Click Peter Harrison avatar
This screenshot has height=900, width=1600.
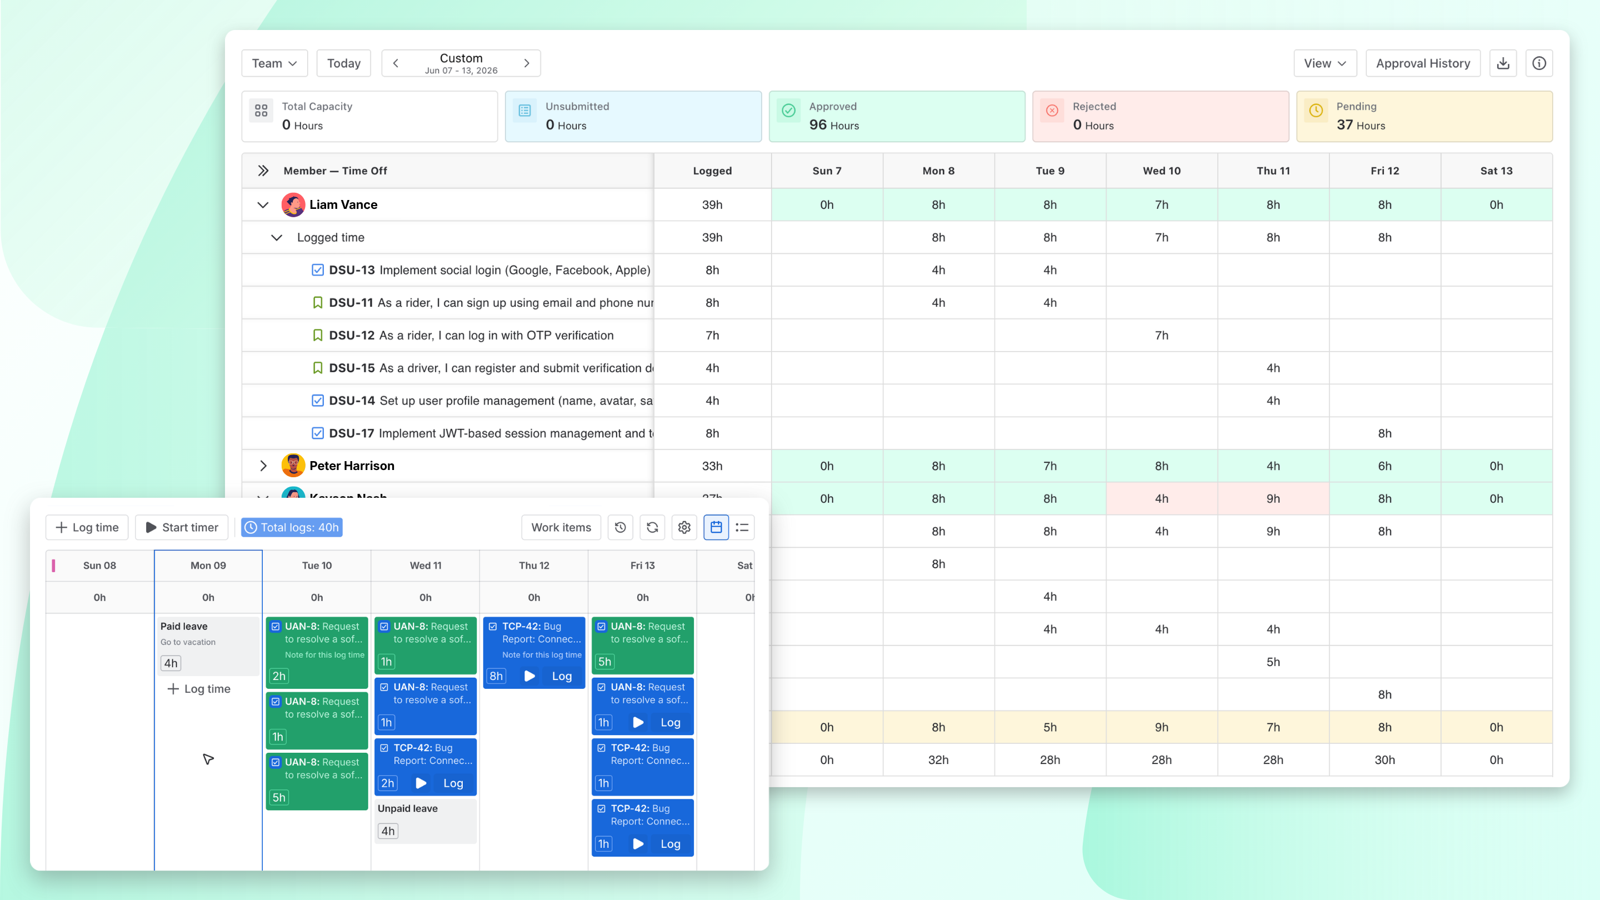pos(293,466)
